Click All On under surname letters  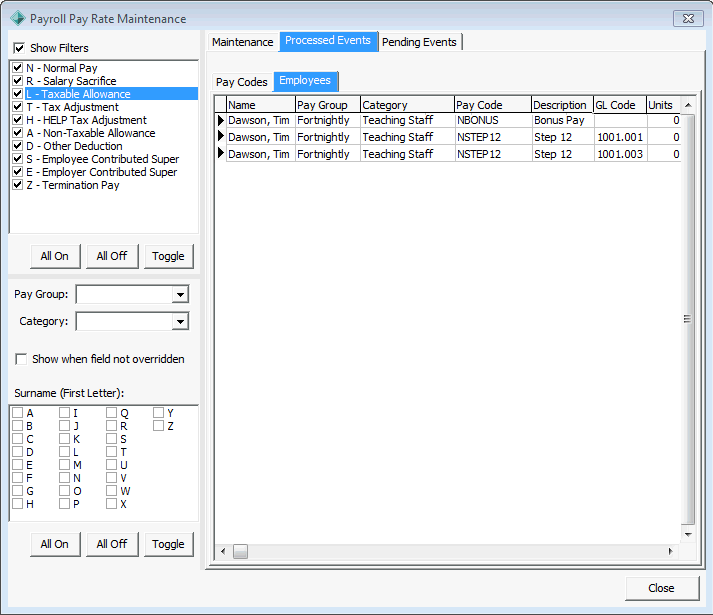55,544
